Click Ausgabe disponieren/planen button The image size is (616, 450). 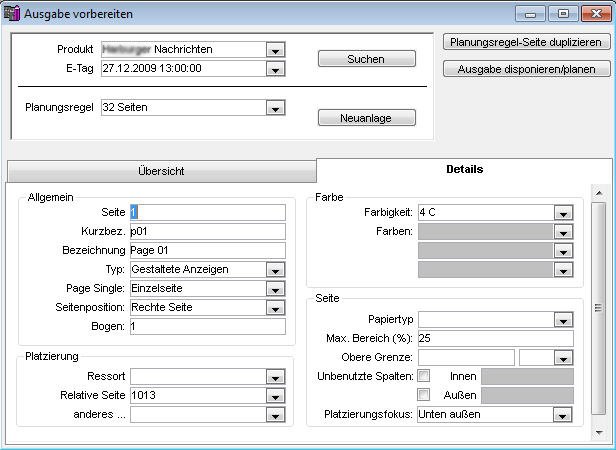tap(526, 69)
